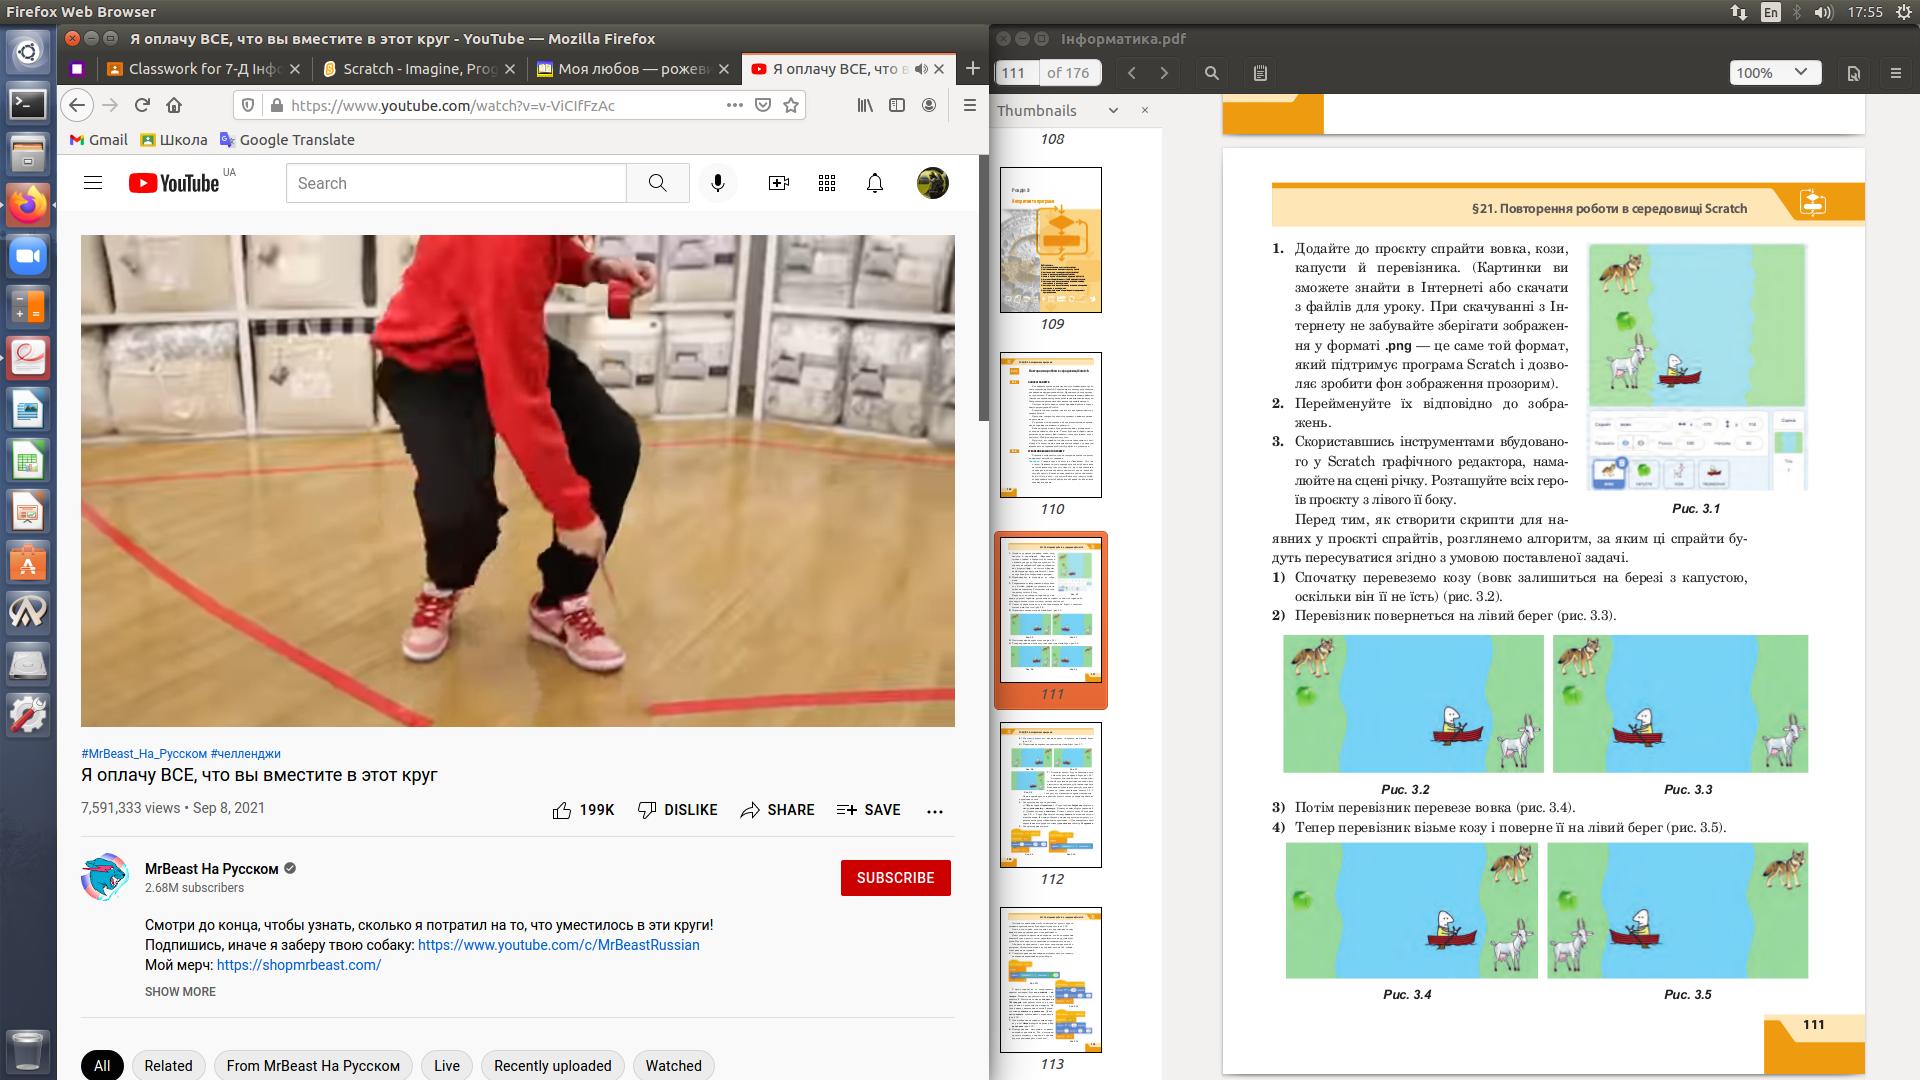The height and width of the screenshot is (1080, 1920).
Task: Bookmark this page with star icon
Action: click(791, 105)
